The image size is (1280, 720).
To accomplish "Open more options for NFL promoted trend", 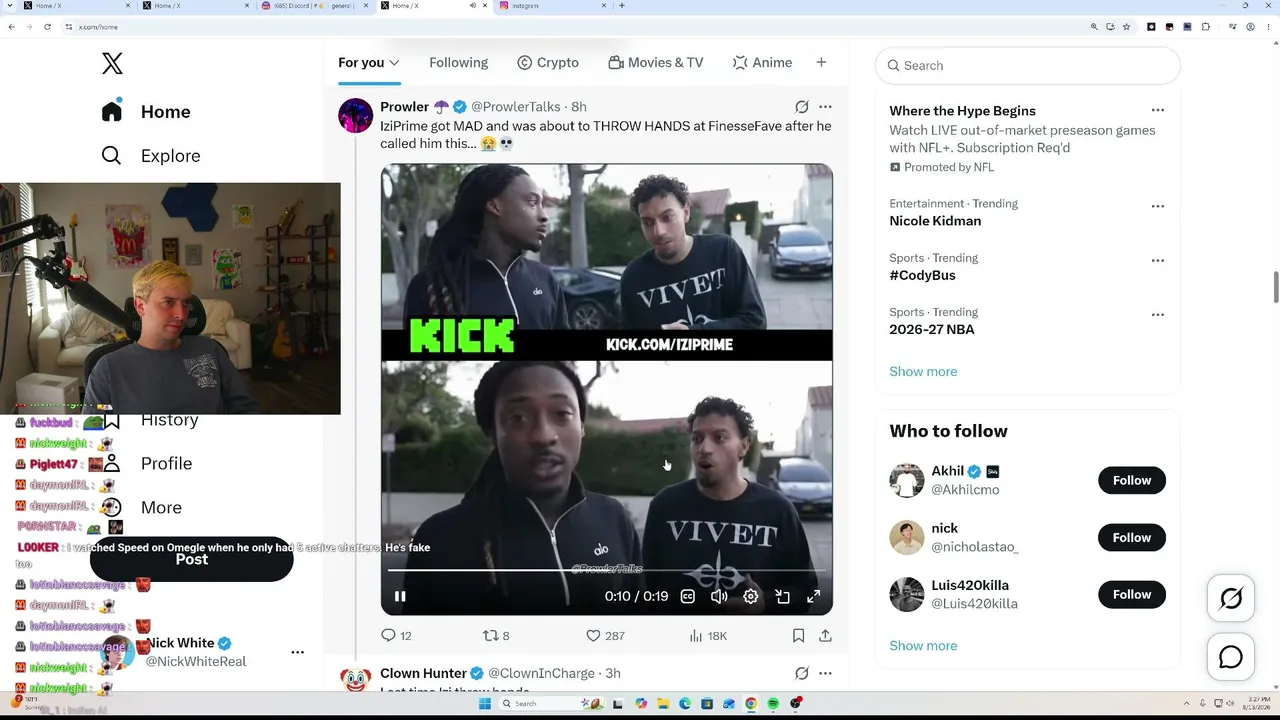I will pyautogui.click(x=1157, y=111).
